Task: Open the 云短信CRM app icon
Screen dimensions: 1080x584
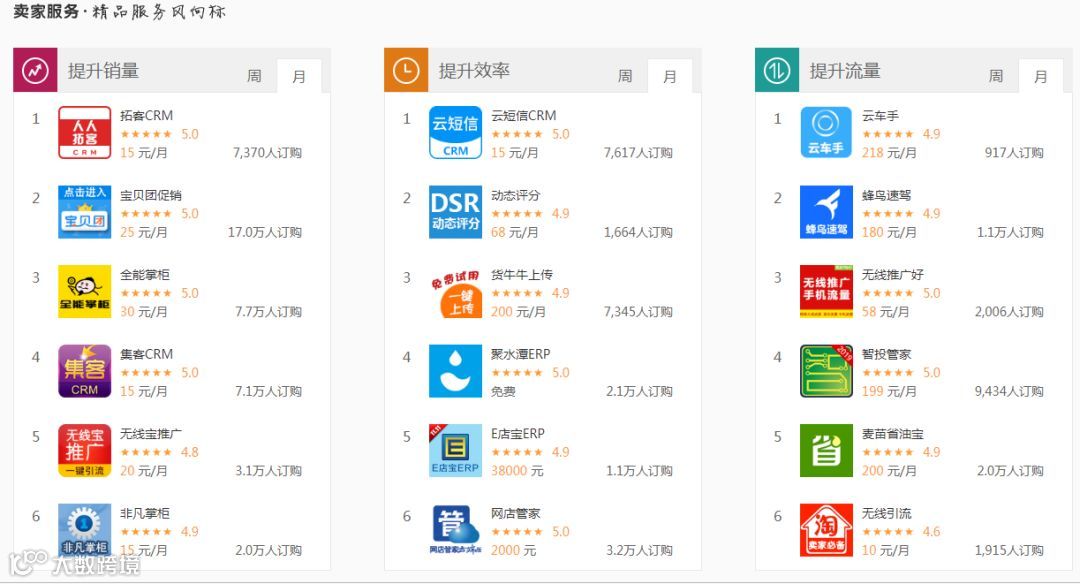Action: pyautogui.click(x=455, y=132)
